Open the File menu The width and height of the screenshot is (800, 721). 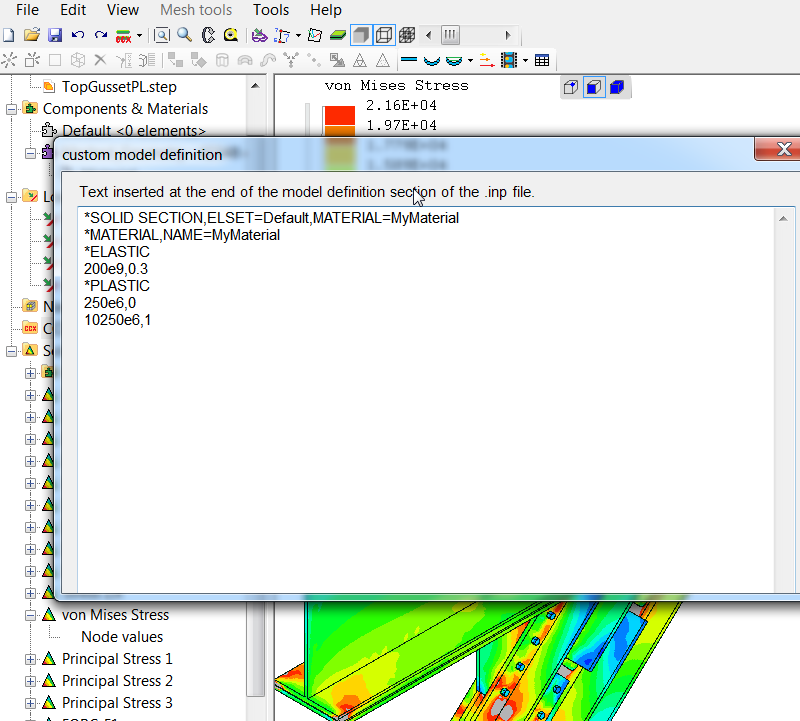coord(27,10)
